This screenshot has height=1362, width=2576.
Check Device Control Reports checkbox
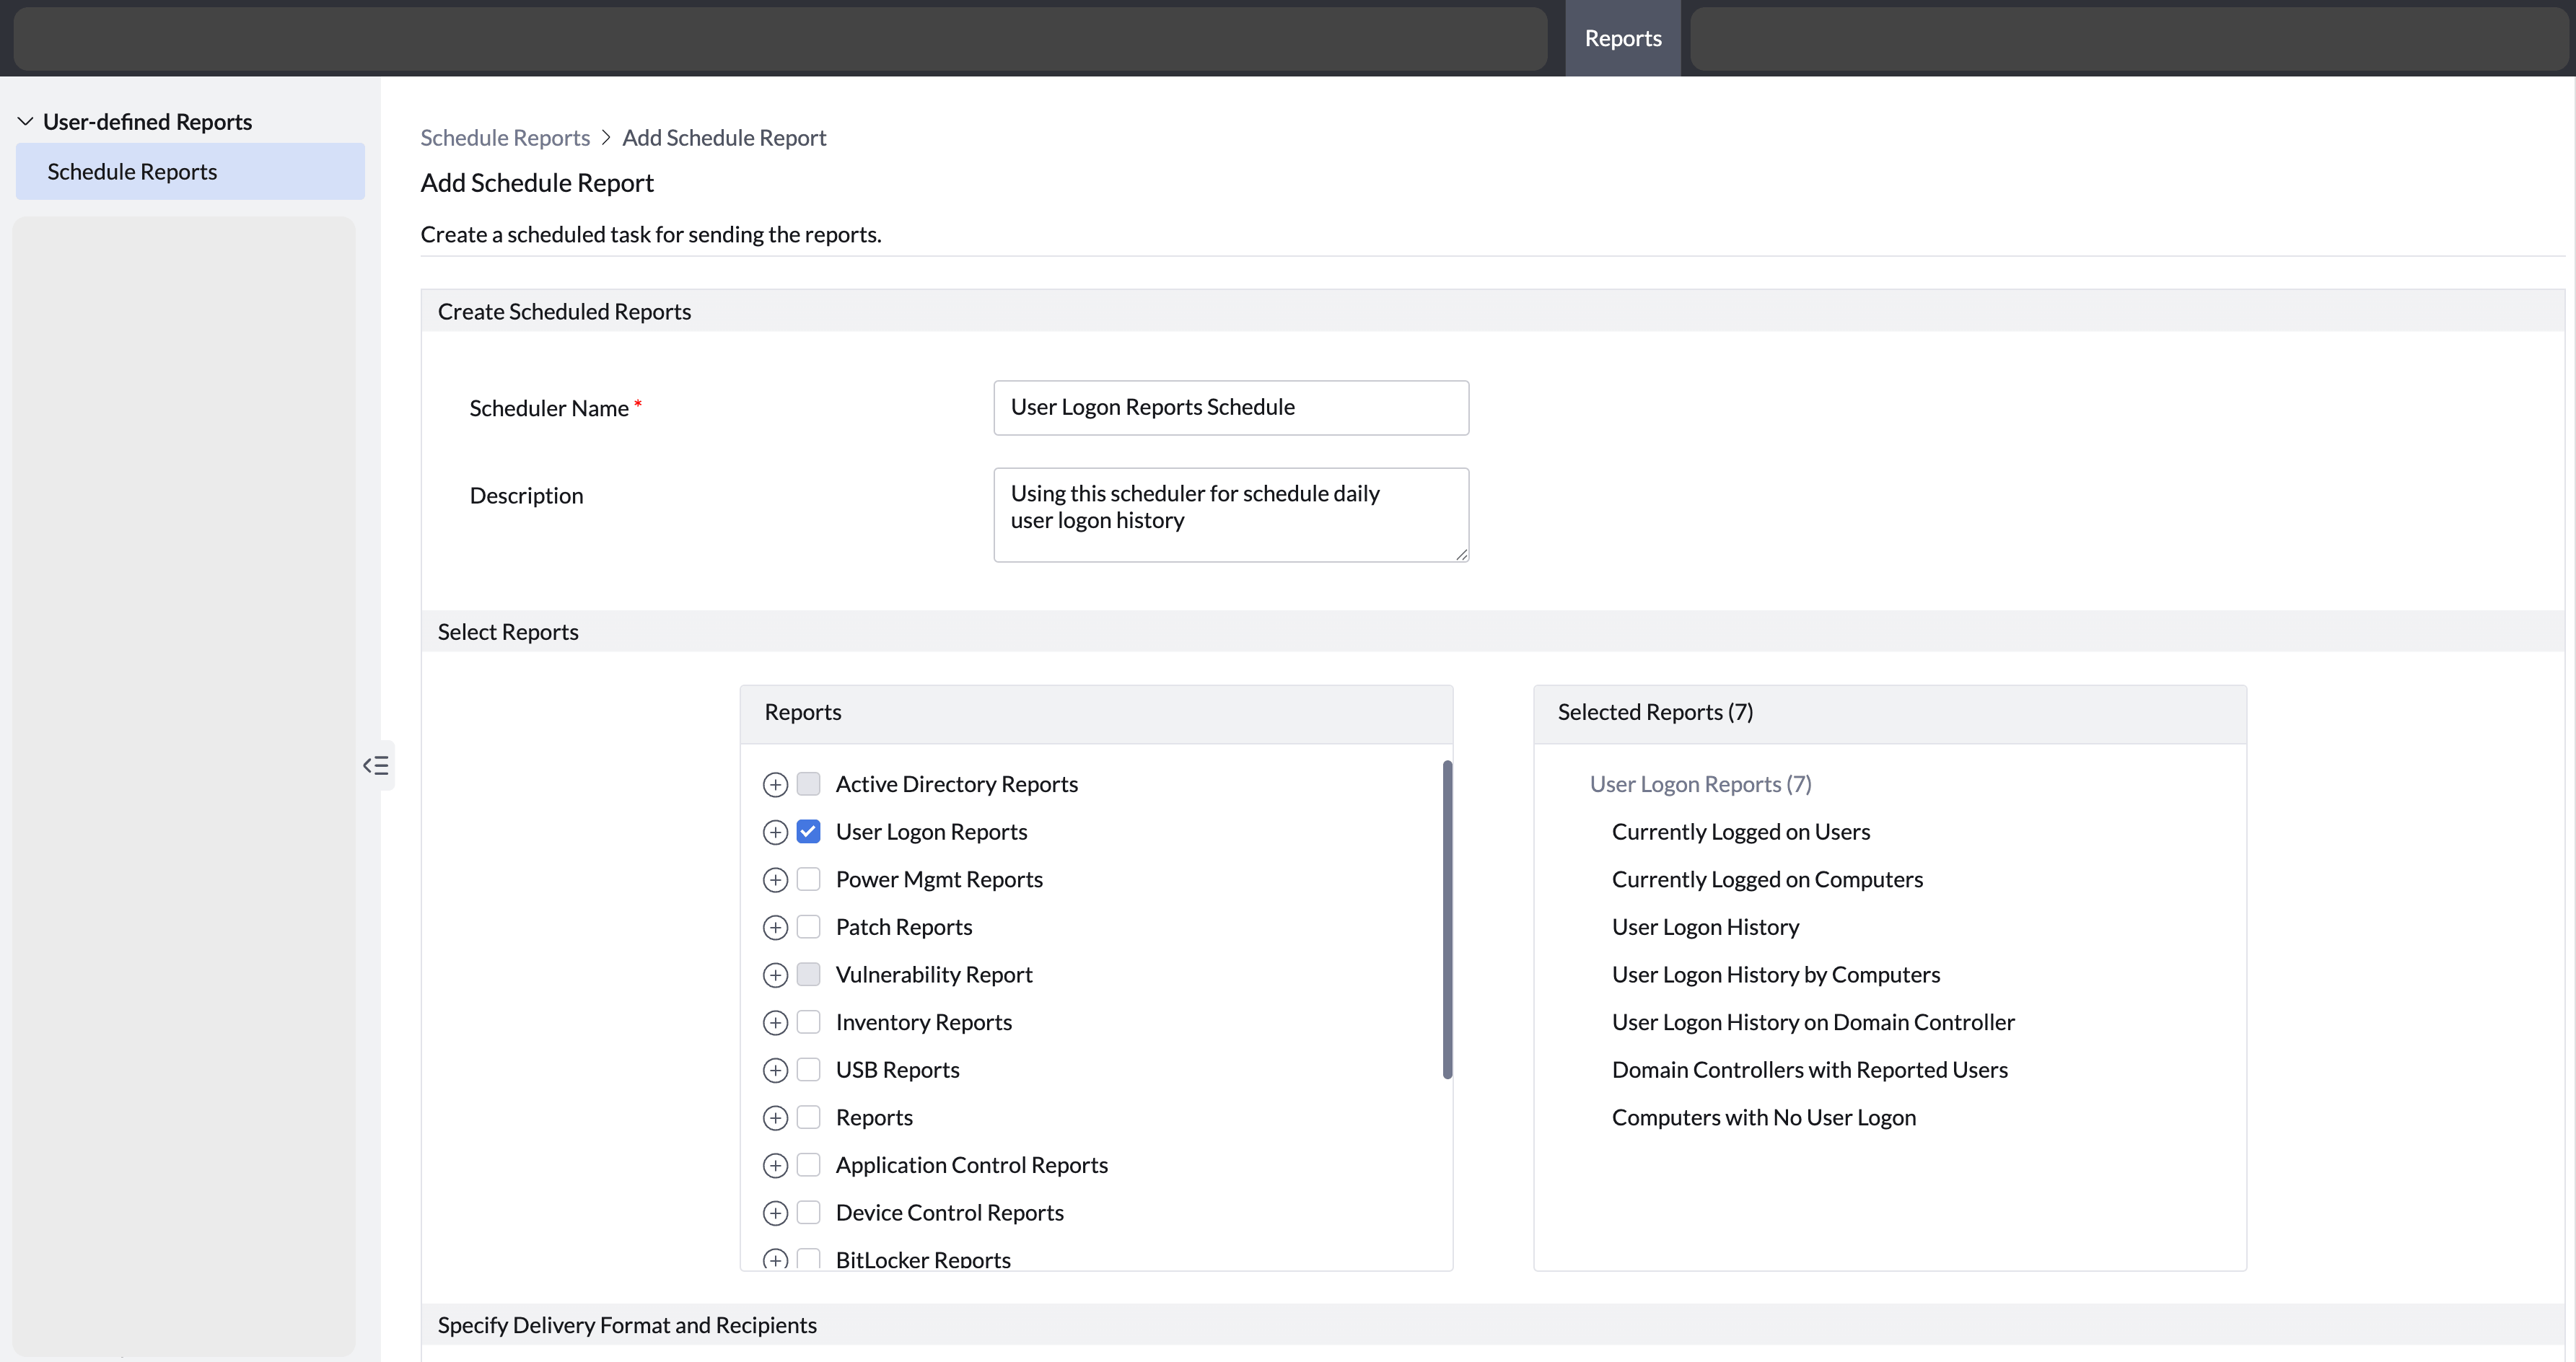(808, 1212)
